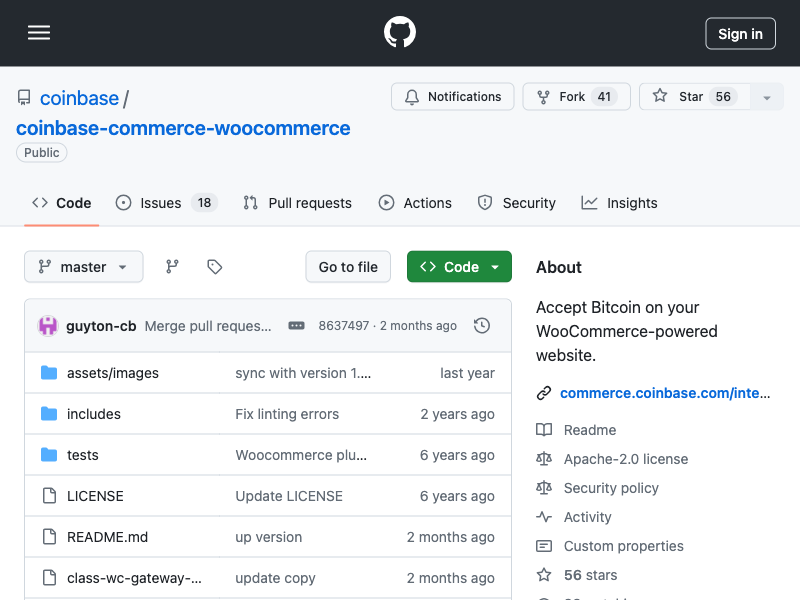Expand commit message details ellipsis button

pyautogui.click(x=296, y=326)
